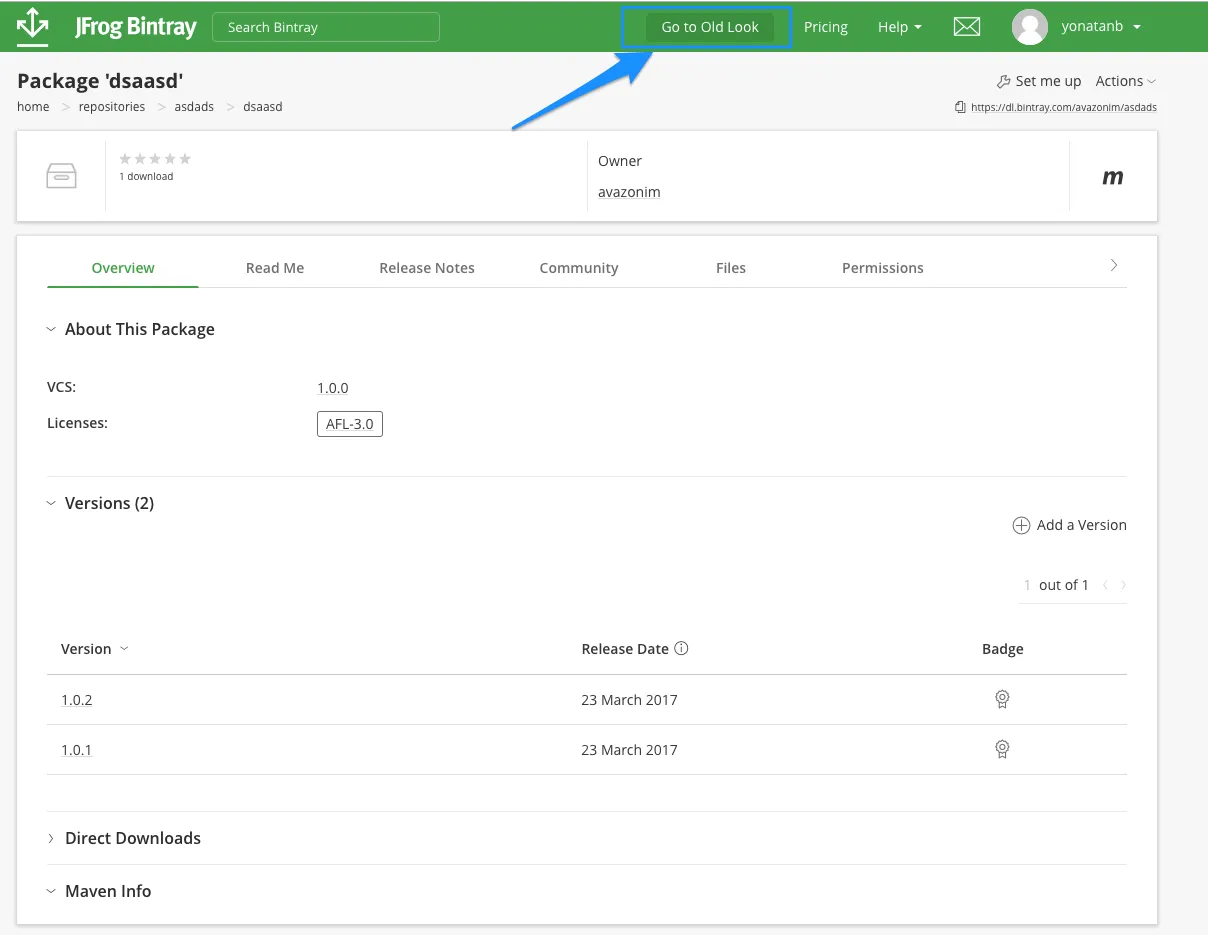Click the dsaasd breadcrumb

click(x=263, y=106)
